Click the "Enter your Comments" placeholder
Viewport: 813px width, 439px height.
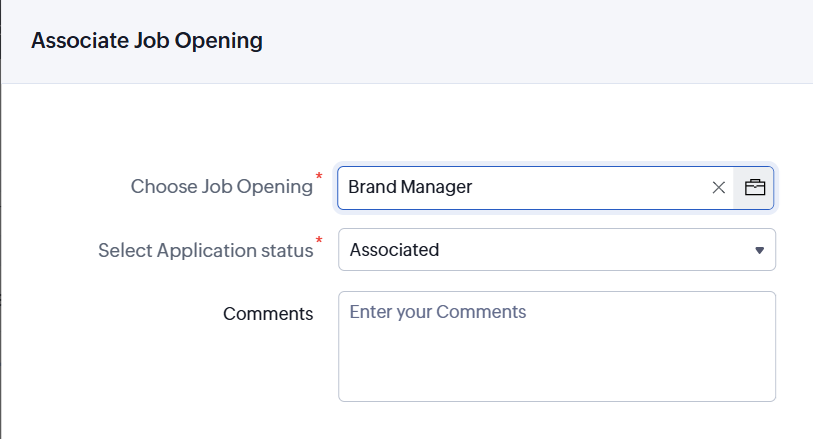point(437,312)
